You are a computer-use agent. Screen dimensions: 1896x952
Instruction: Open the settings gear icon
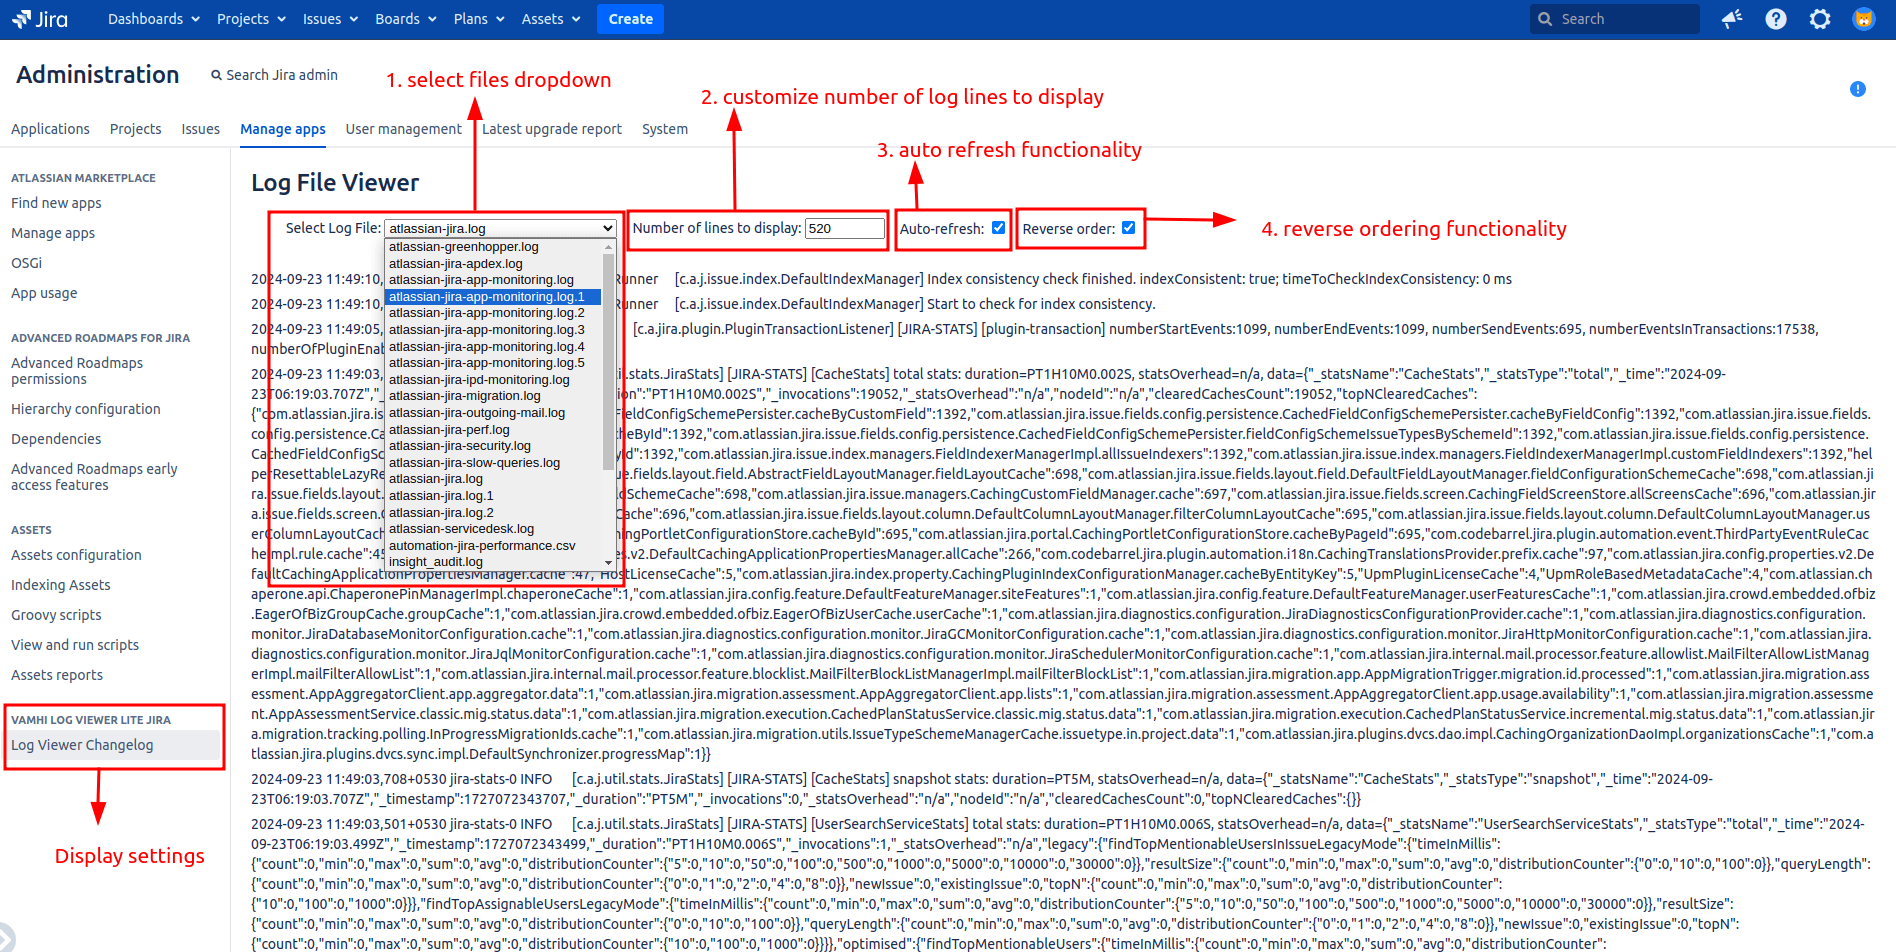1820,19
